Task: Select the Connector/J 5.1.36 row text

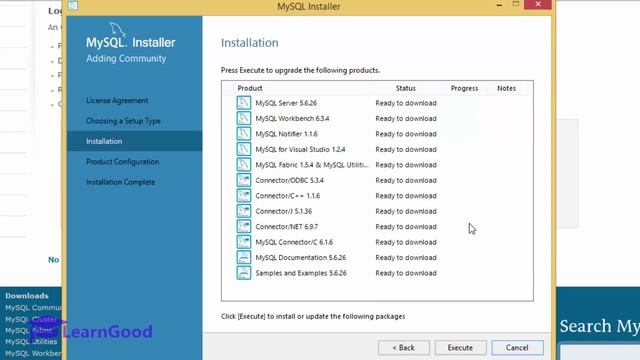Action: coord(284,211)
